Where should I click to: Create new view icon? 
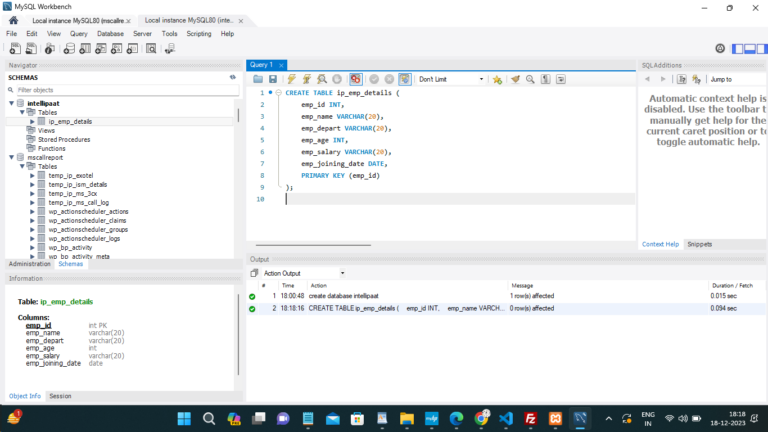100,48
